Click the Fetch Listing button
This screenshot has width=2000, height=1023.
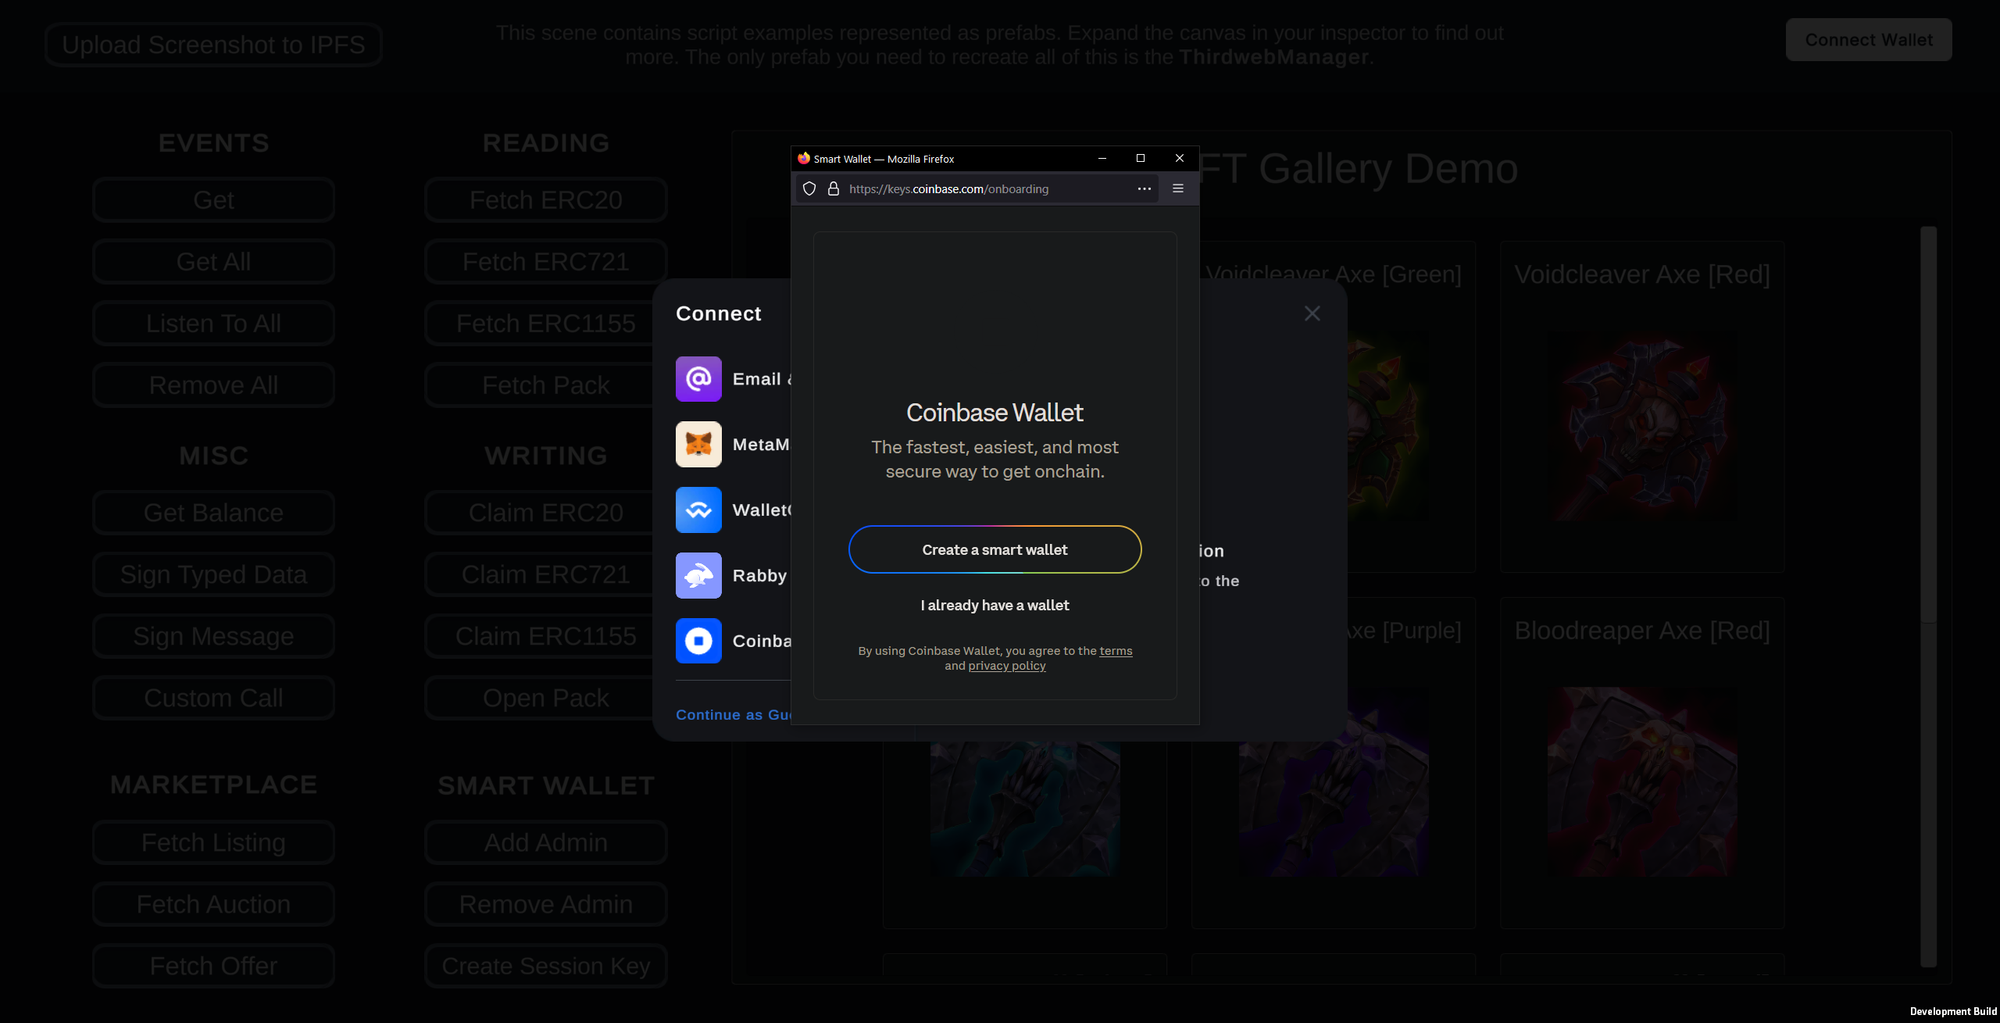pyautogui.click(x=213, y=843)
